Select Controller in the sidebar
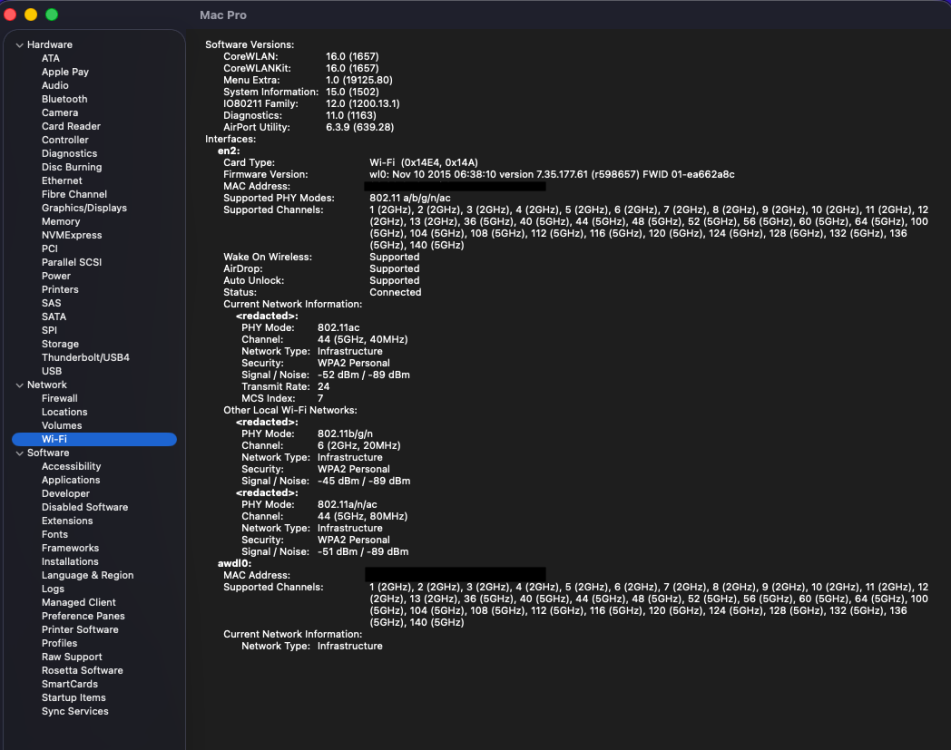 [65, 140]
